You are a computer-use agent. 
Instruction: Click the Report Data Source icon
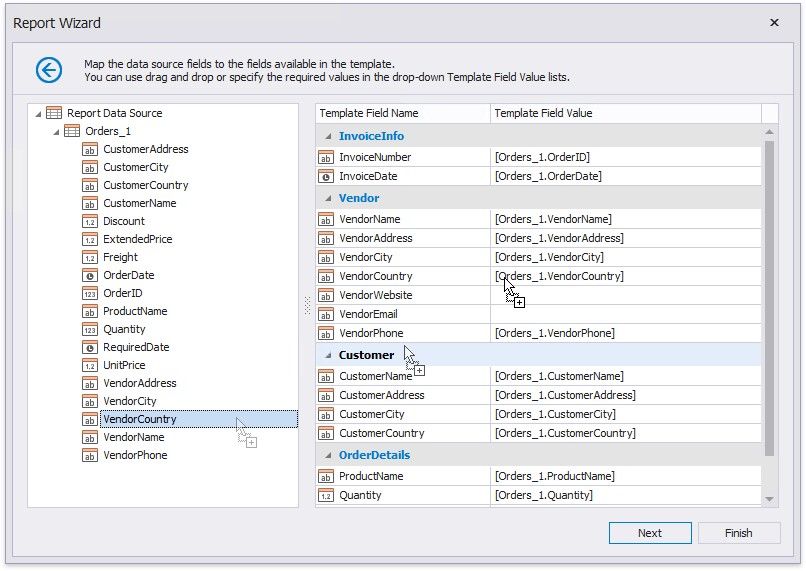[x=54, y=113]
